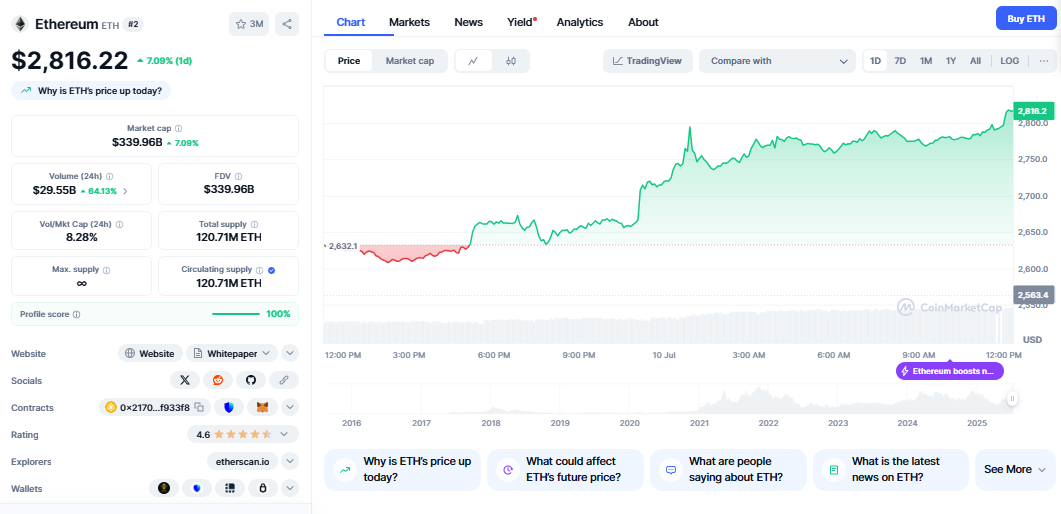The height and width of the screenshot is (514, 1061).
Task: Switch to the Analytics tab
Action: [580, 22]
